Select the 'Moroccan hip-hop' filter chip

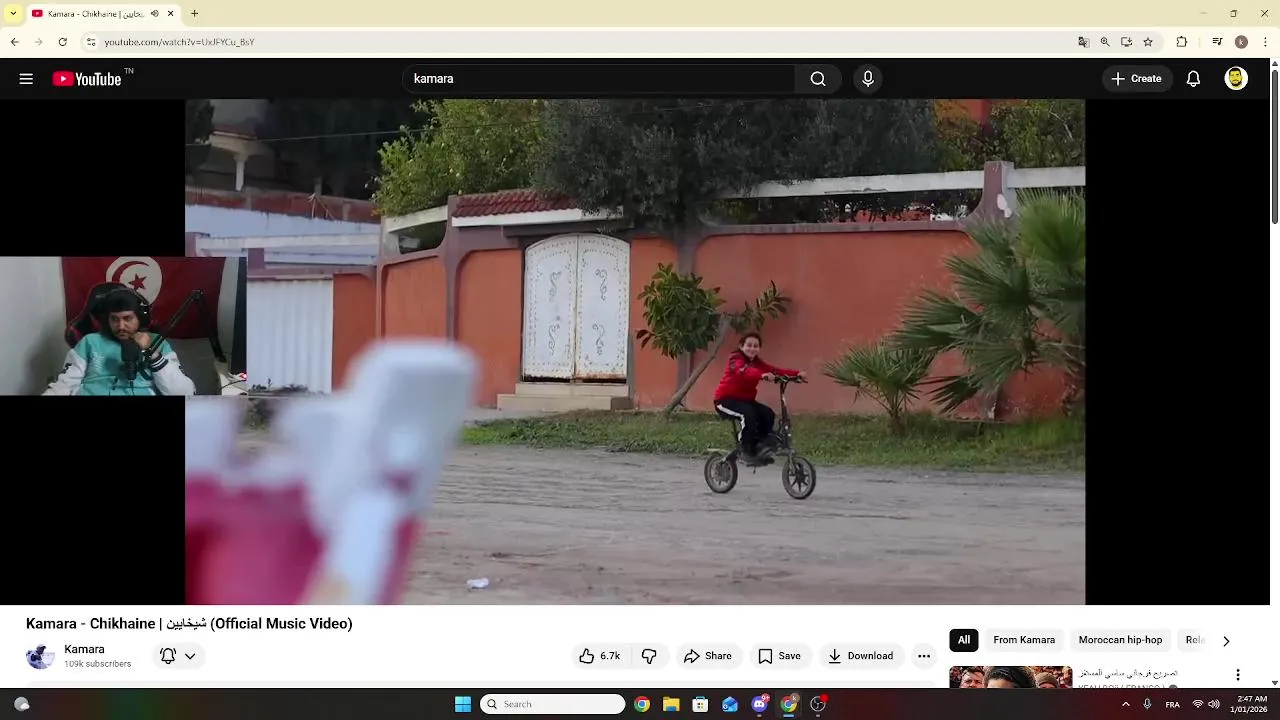click(x=1120, y=640)
